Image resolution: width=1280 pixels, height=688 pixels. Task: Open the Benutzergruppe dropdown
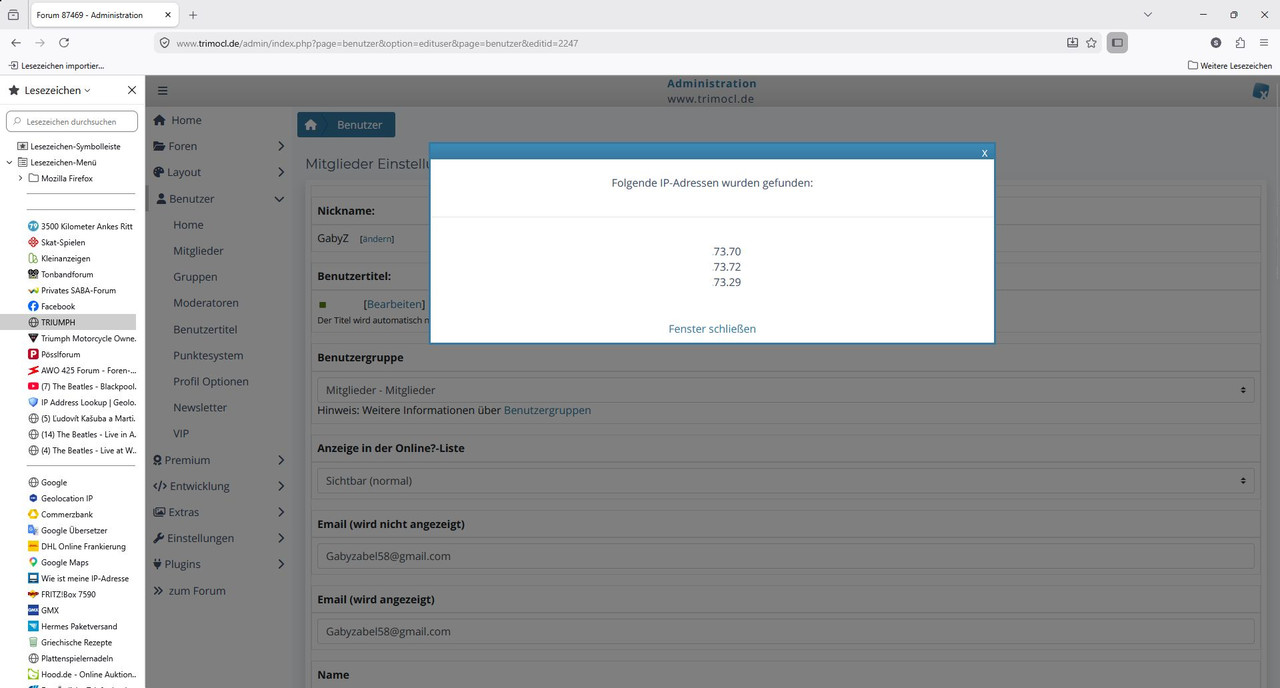[785, 390]
